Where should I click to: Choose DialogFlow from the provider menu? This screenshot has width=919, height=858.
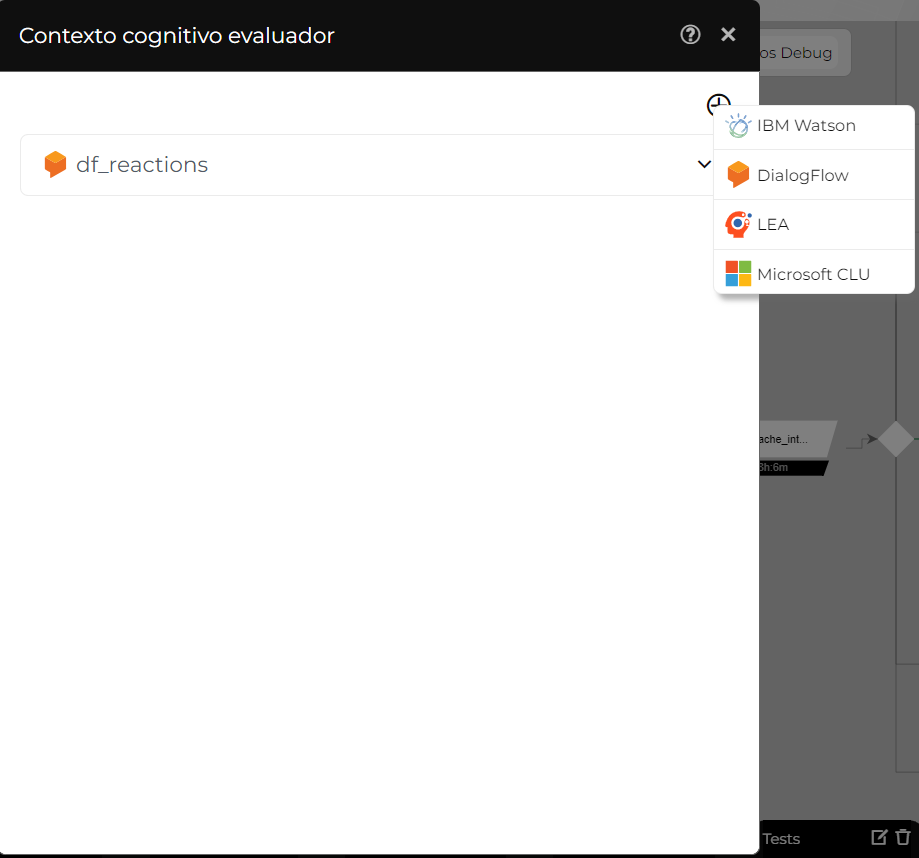click(814, 175)
